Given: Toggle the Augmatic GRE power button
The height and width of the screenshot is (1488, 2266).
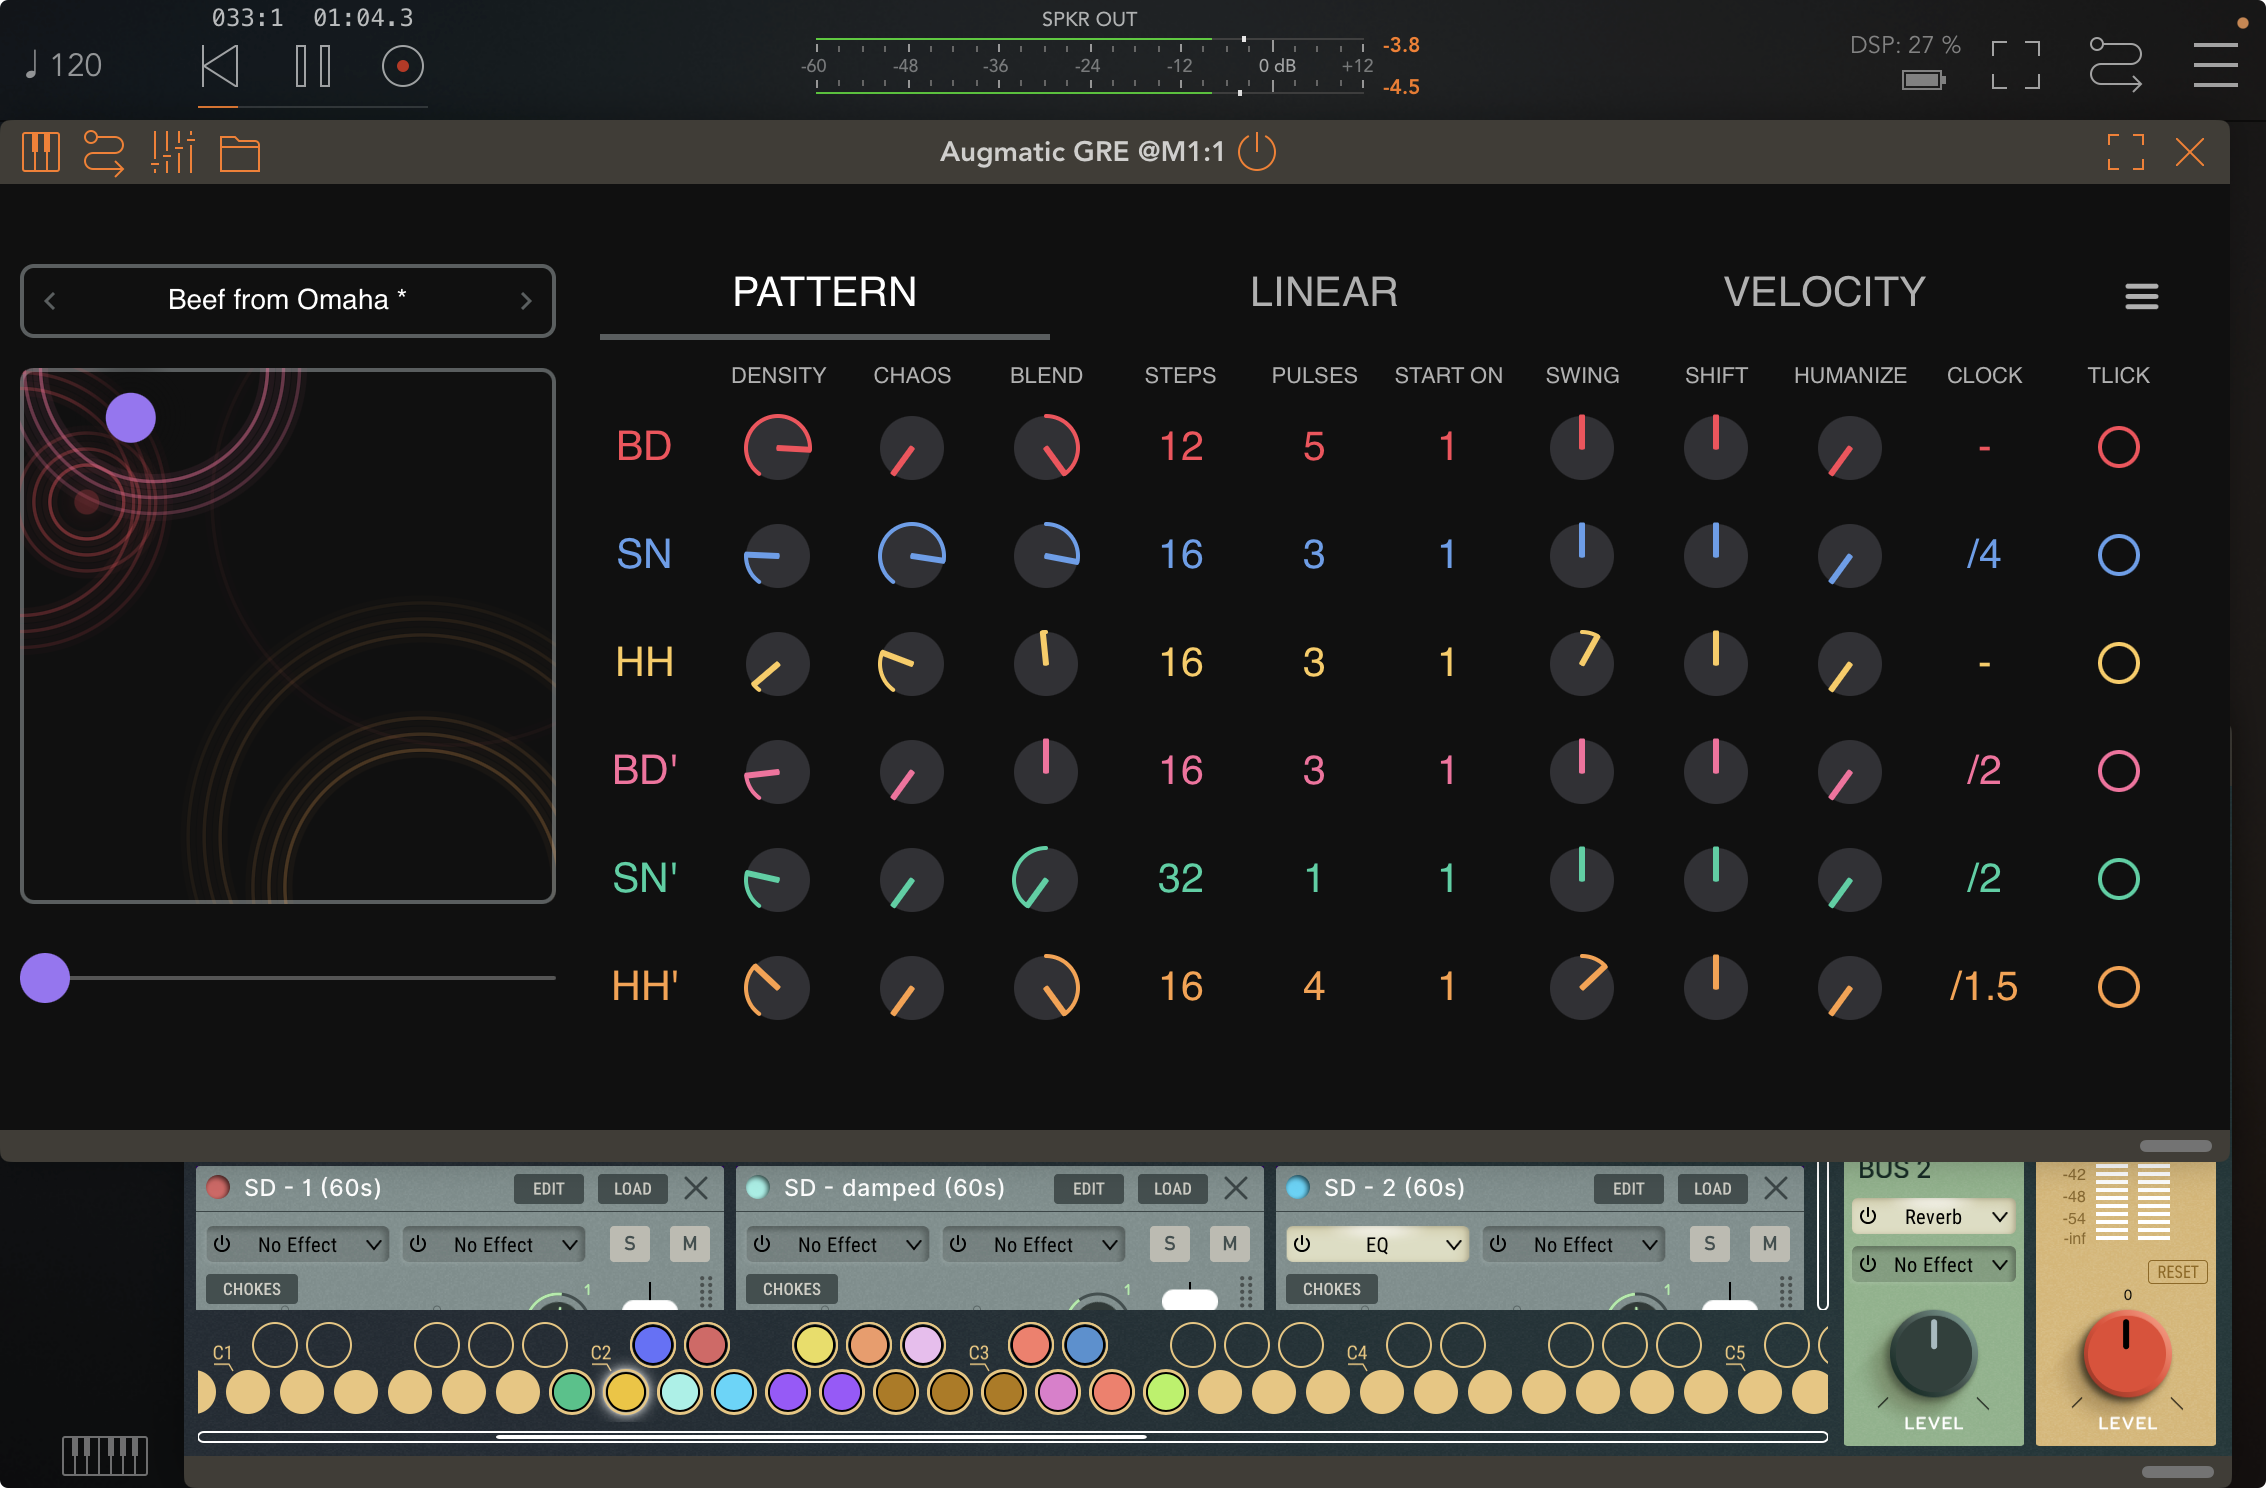Looking at the screenshot, I should point(1256,152).
